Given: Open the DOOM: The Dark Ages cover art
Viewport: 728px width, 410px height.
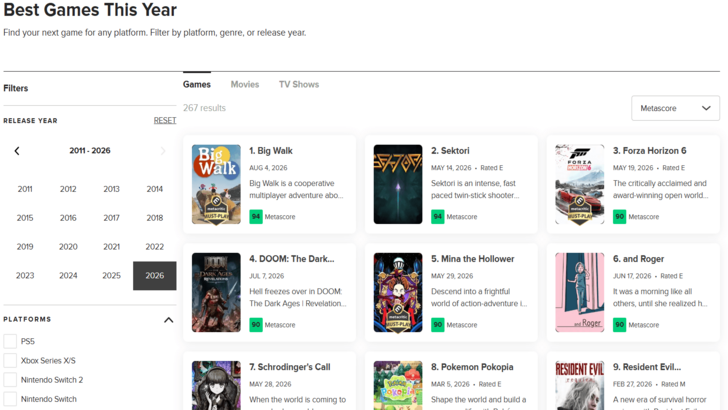Looking at the screenshot, I should tap(216, 293).
